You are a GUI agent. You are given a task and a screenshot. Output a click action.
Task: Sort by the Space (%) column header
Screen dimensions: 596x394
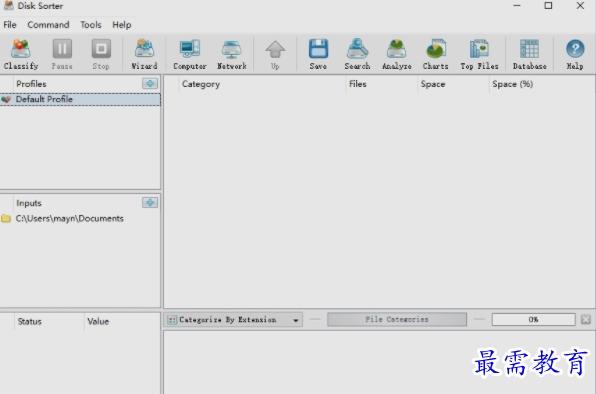[x=542, y=84]
